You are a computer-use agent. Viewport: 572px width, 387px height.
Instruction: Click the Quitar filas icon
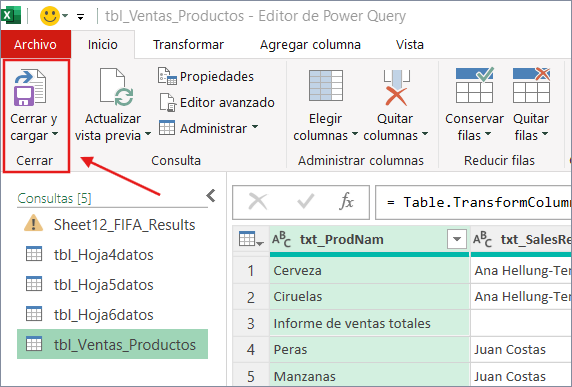531,85
